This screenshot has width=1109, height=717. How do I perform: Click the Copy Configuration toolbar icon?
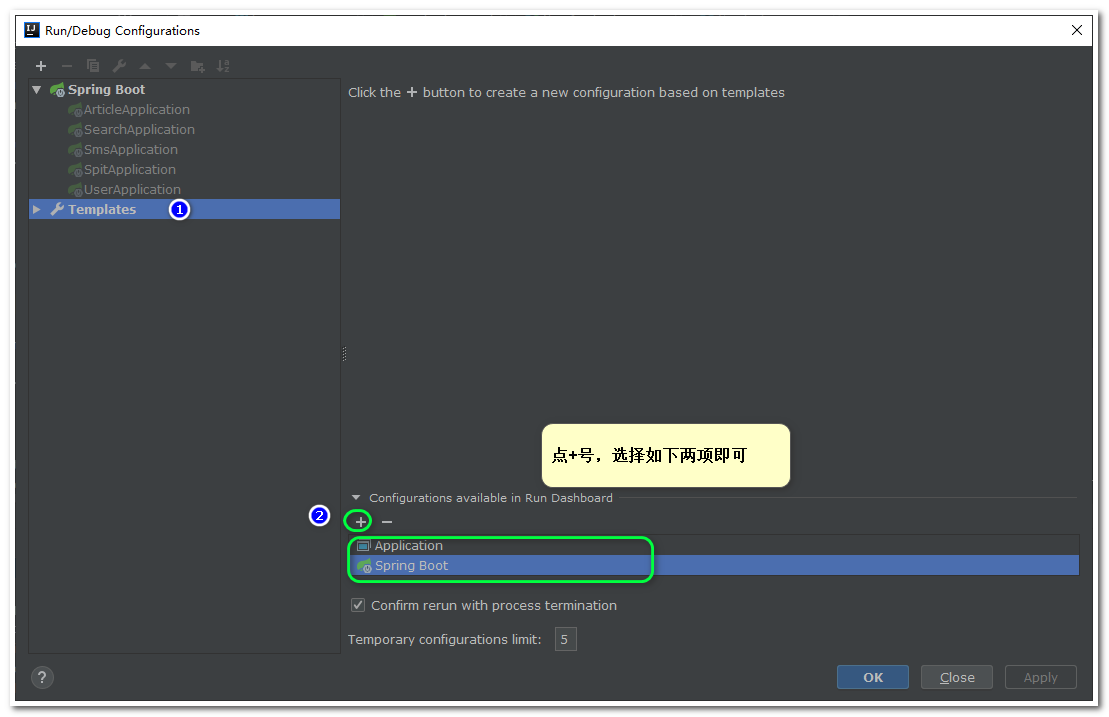point(93,66)
